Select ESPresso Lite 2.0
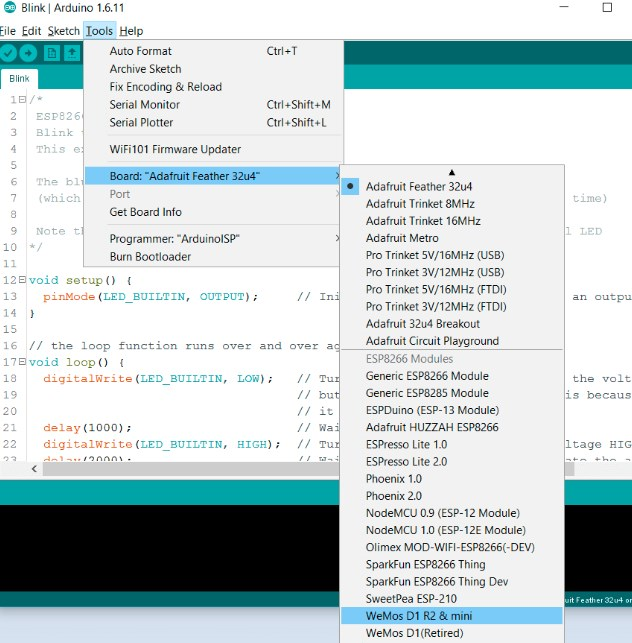 tap(453, 462)
